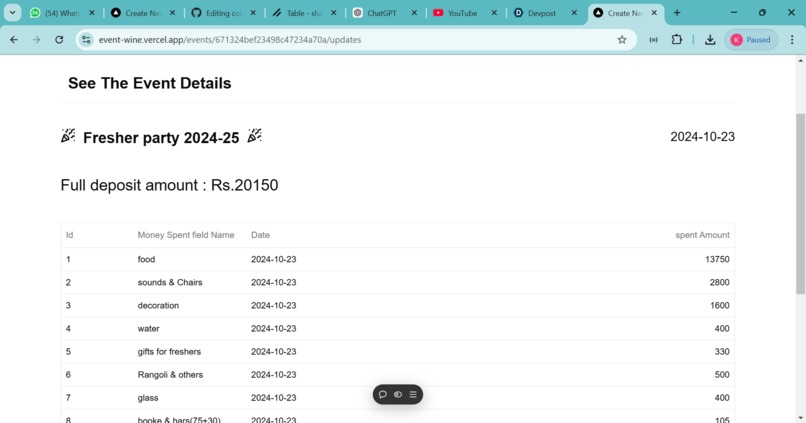This screenshot has width=806, height=423.
Task: Click the 330 amount cell
Action: (722, 352)
